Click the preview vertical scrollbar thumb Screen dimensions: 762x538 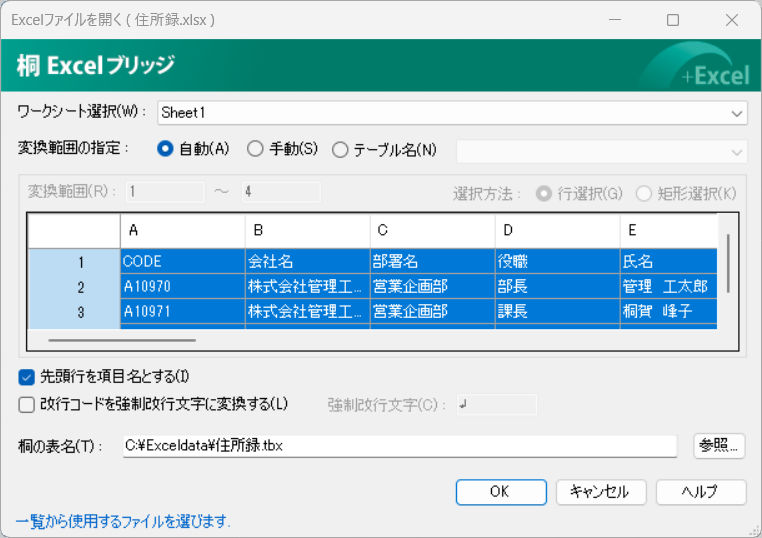(x=728, y=263)
